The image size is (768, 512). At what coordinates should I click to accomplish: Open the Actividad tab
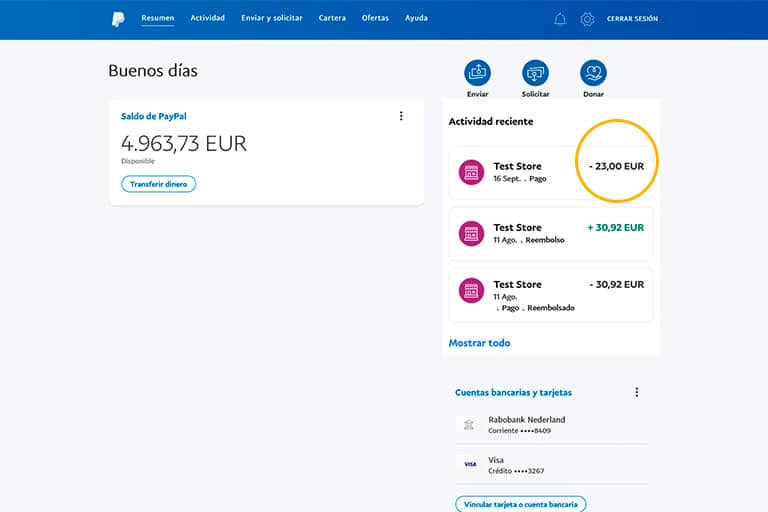208,18
